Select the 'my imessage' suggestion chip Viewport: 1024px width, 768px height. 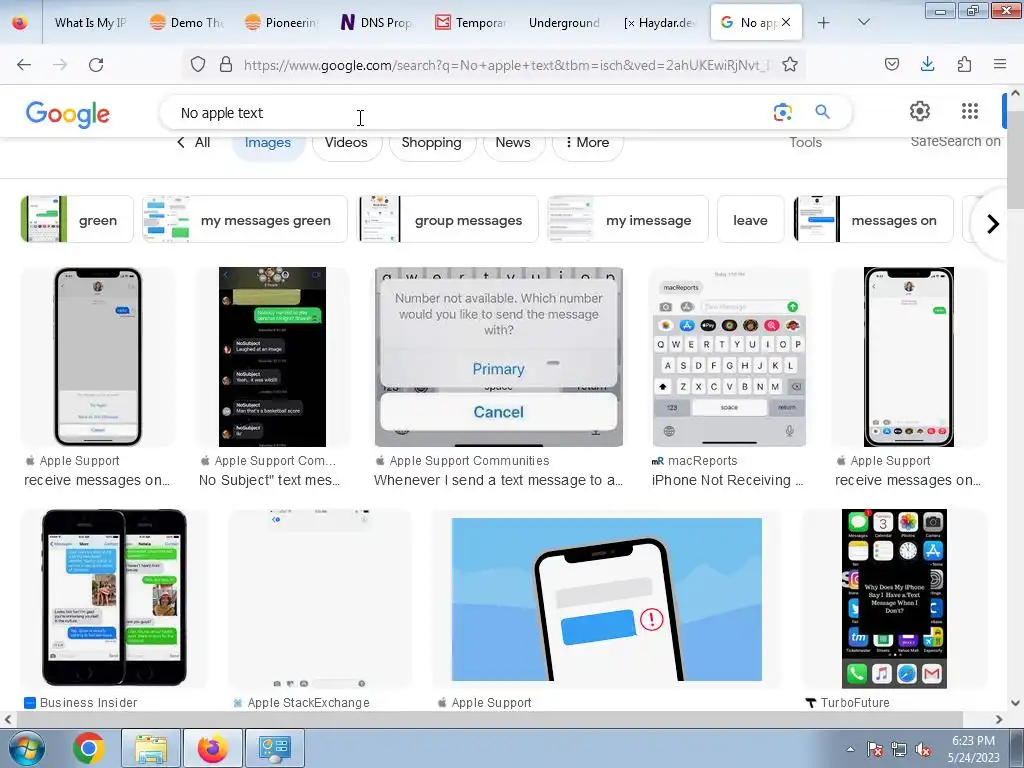[628, 219]
